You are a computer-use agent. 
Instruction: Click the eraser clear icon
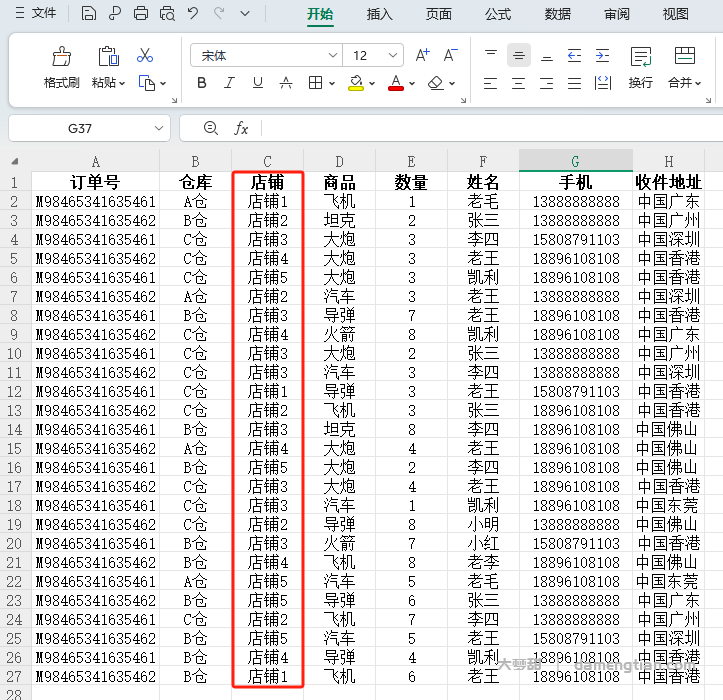(x=436, y=83)
